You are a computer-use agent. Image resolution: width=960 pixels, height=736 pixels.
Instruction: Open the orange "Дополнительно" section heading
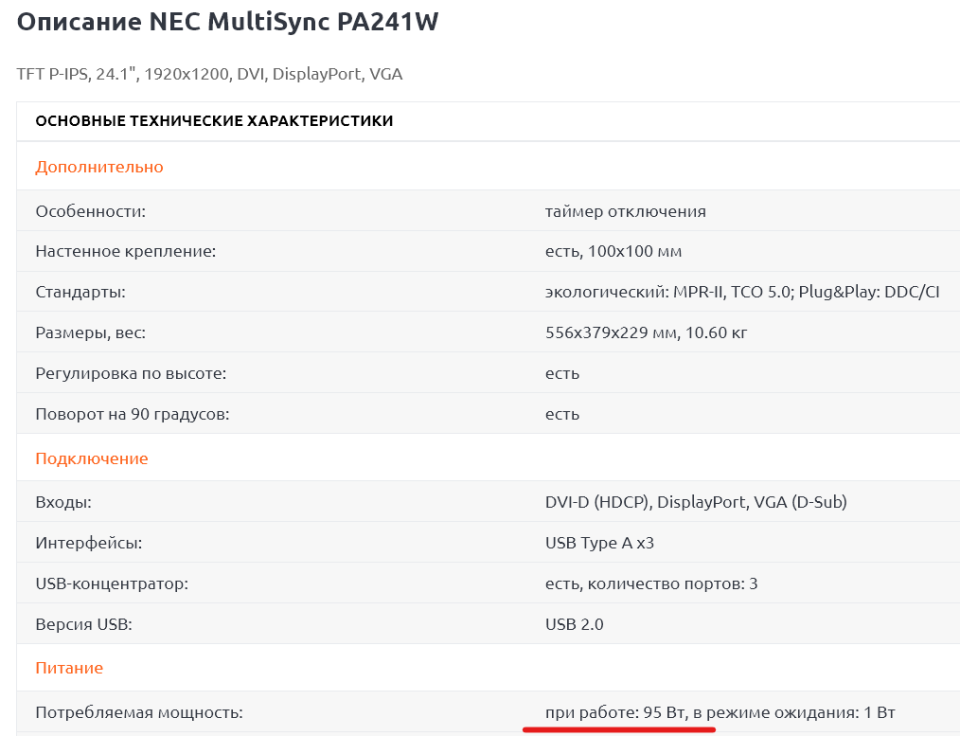point(99,167)
